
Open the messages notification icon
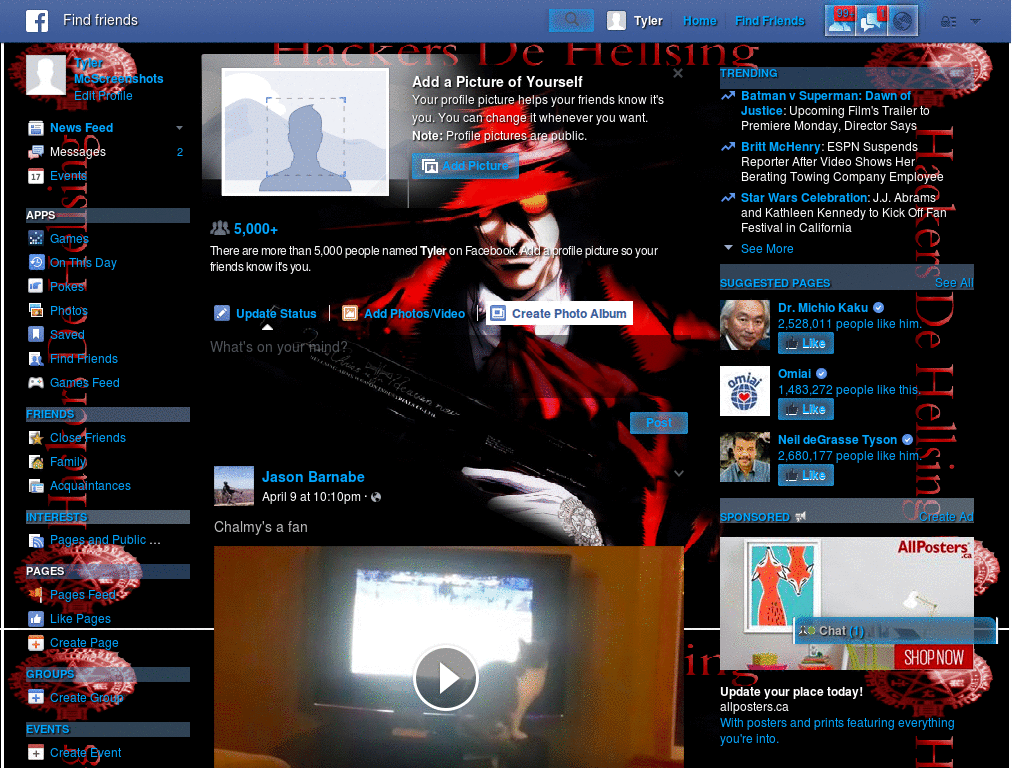pos(871,21)
